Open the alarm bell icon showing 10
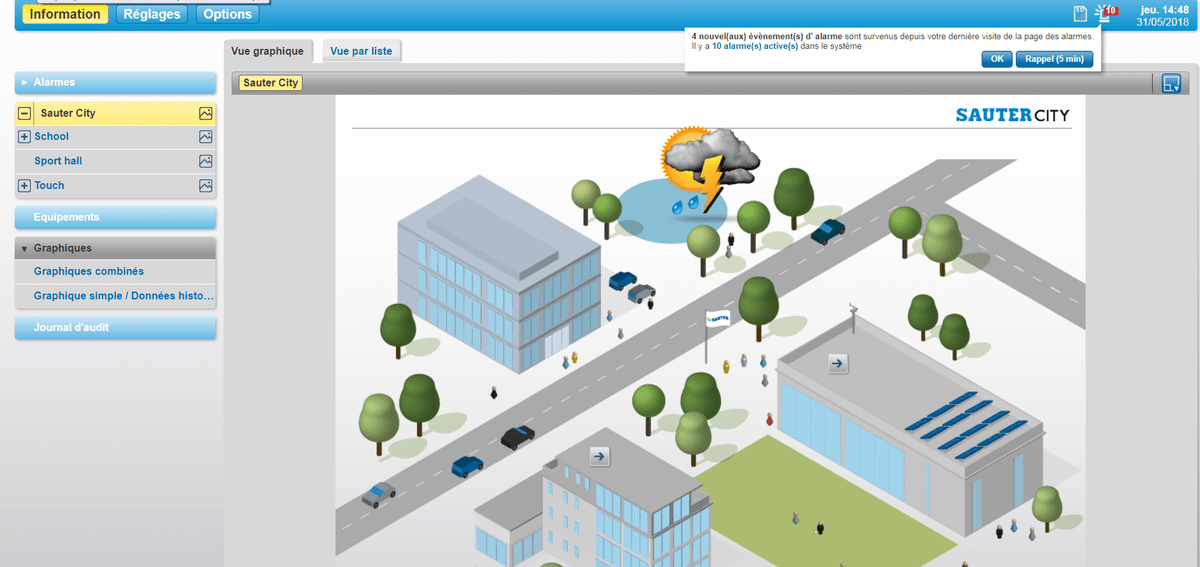1200x567 pixels. [x=1104, y=13]
